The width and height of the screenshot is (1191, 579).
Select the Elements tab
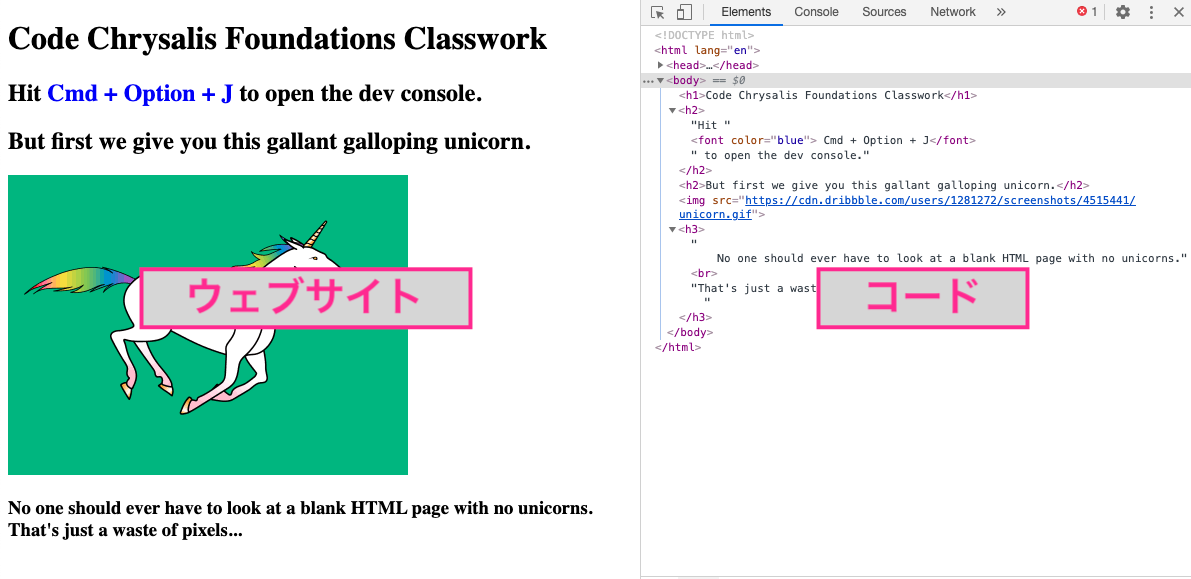pyautogui.click(x=746, y=12)
